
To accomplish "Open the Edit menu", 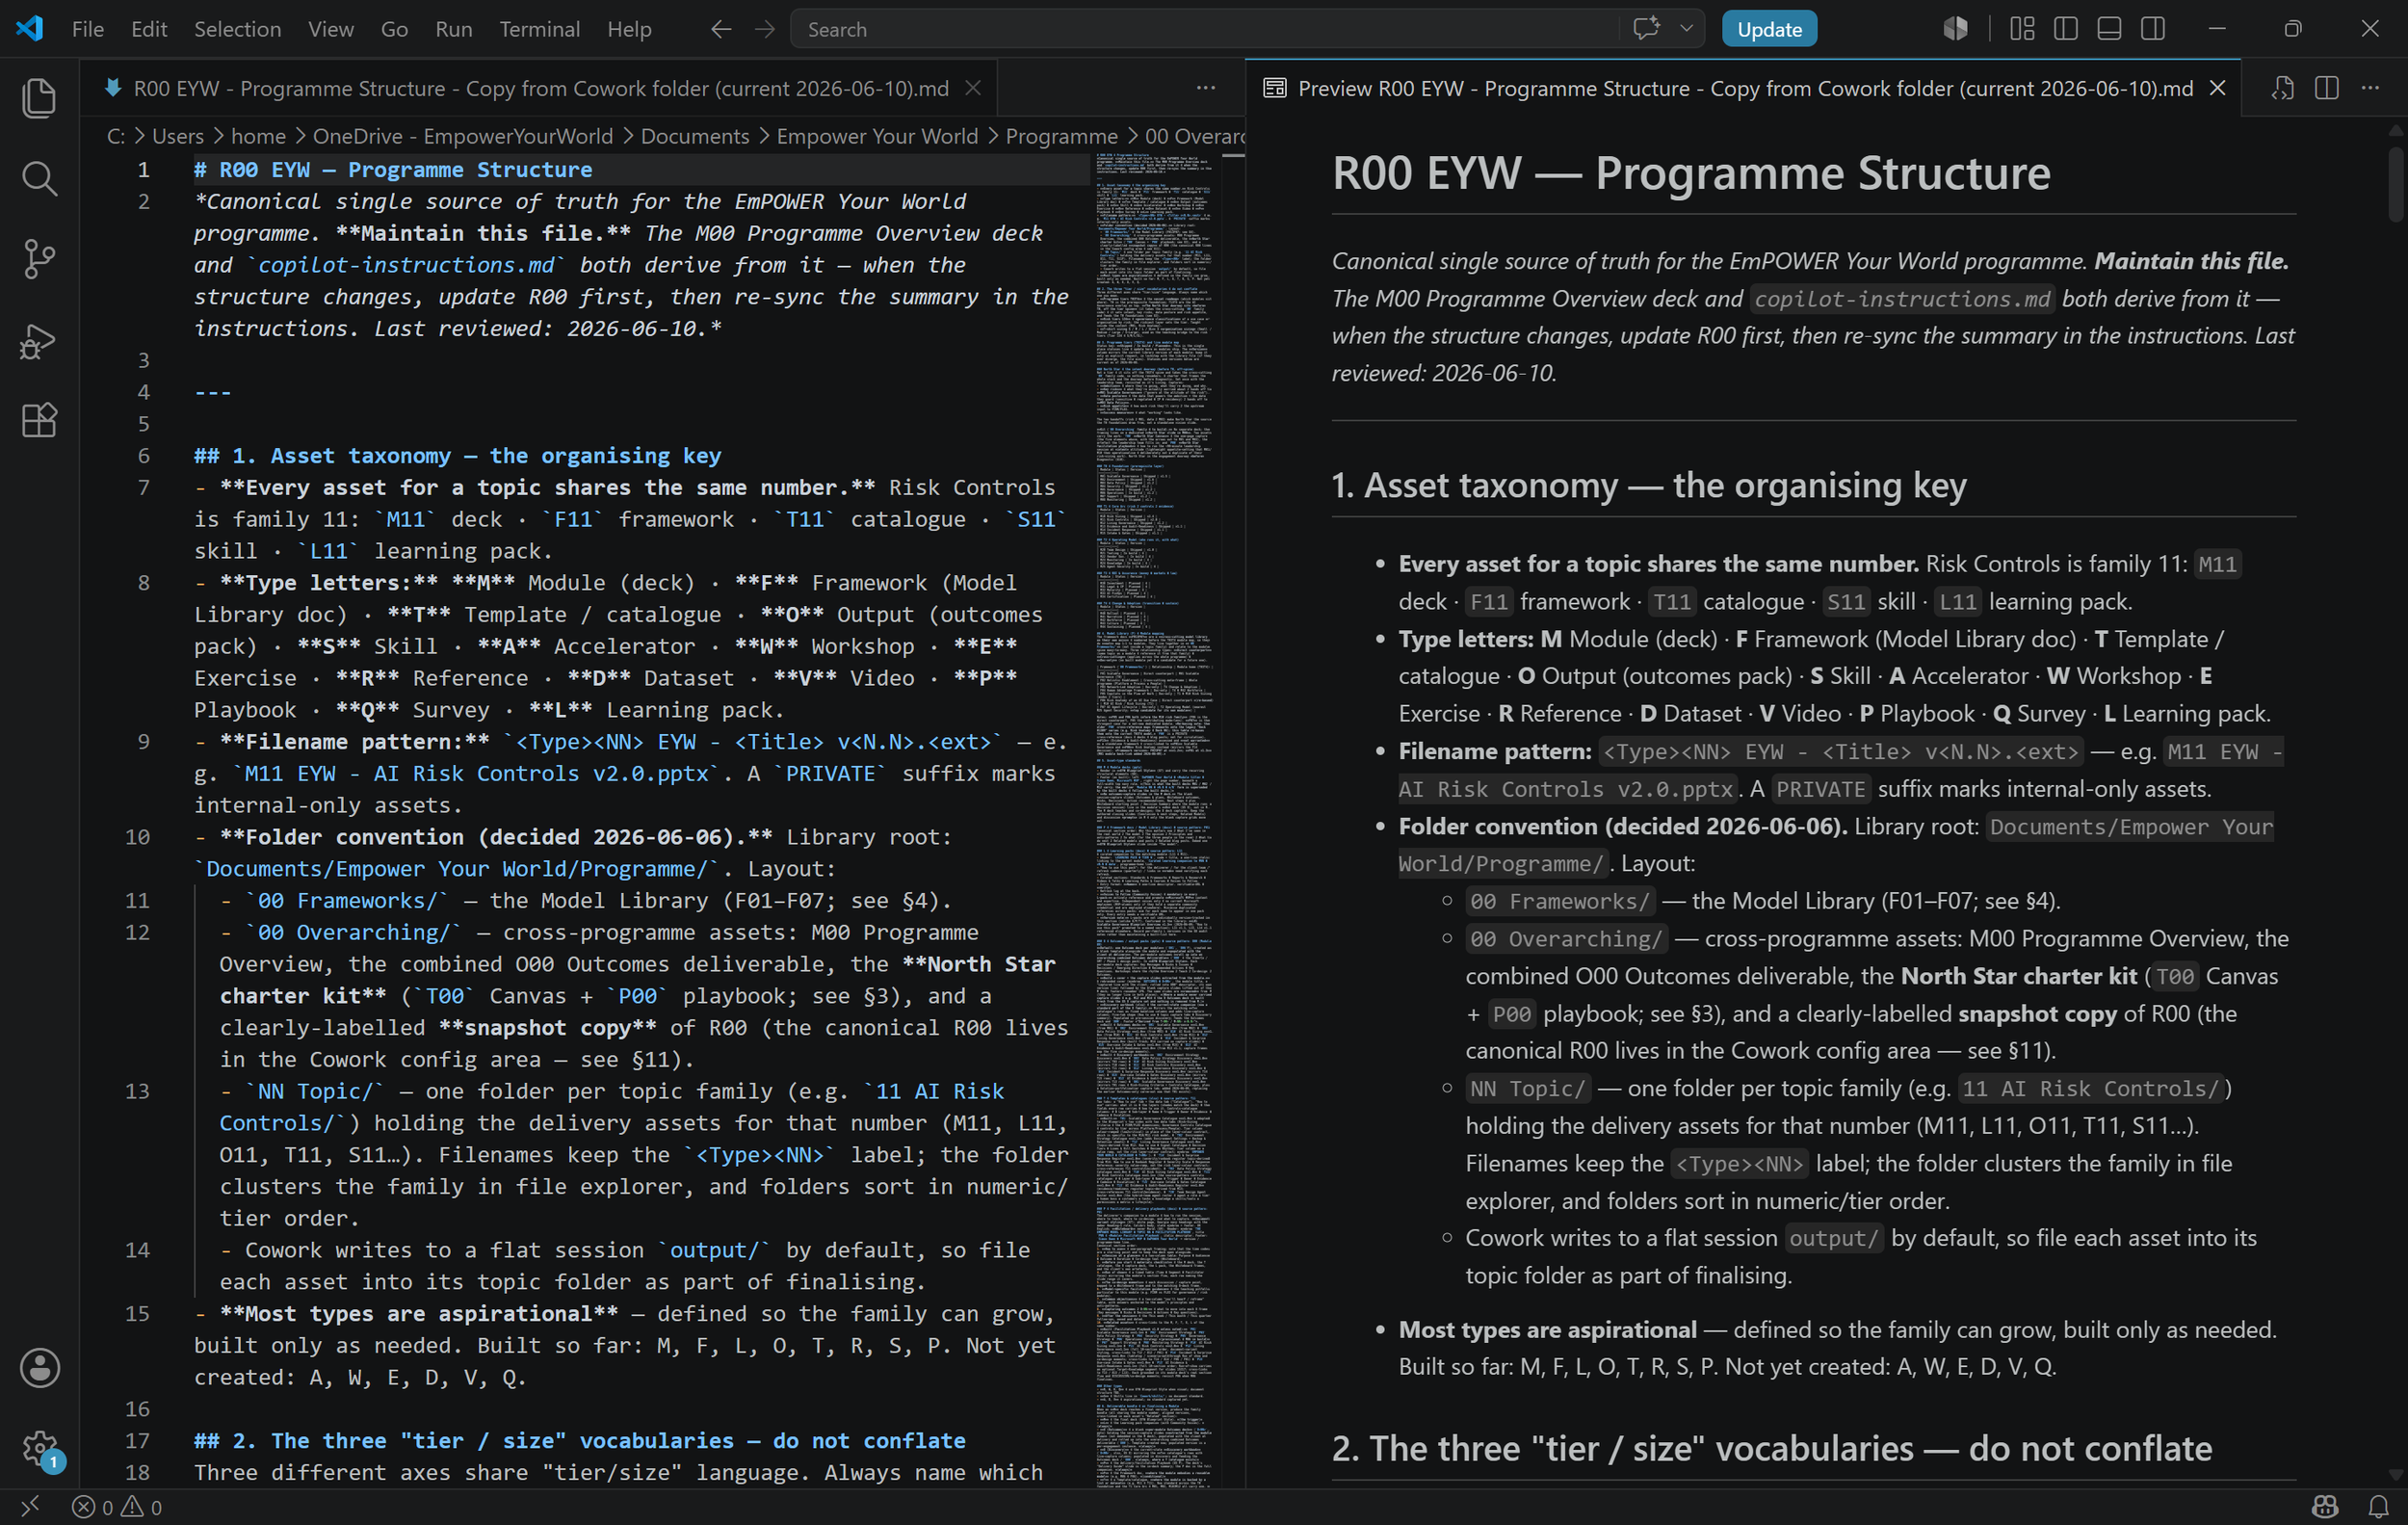I will tap(149, 29).
